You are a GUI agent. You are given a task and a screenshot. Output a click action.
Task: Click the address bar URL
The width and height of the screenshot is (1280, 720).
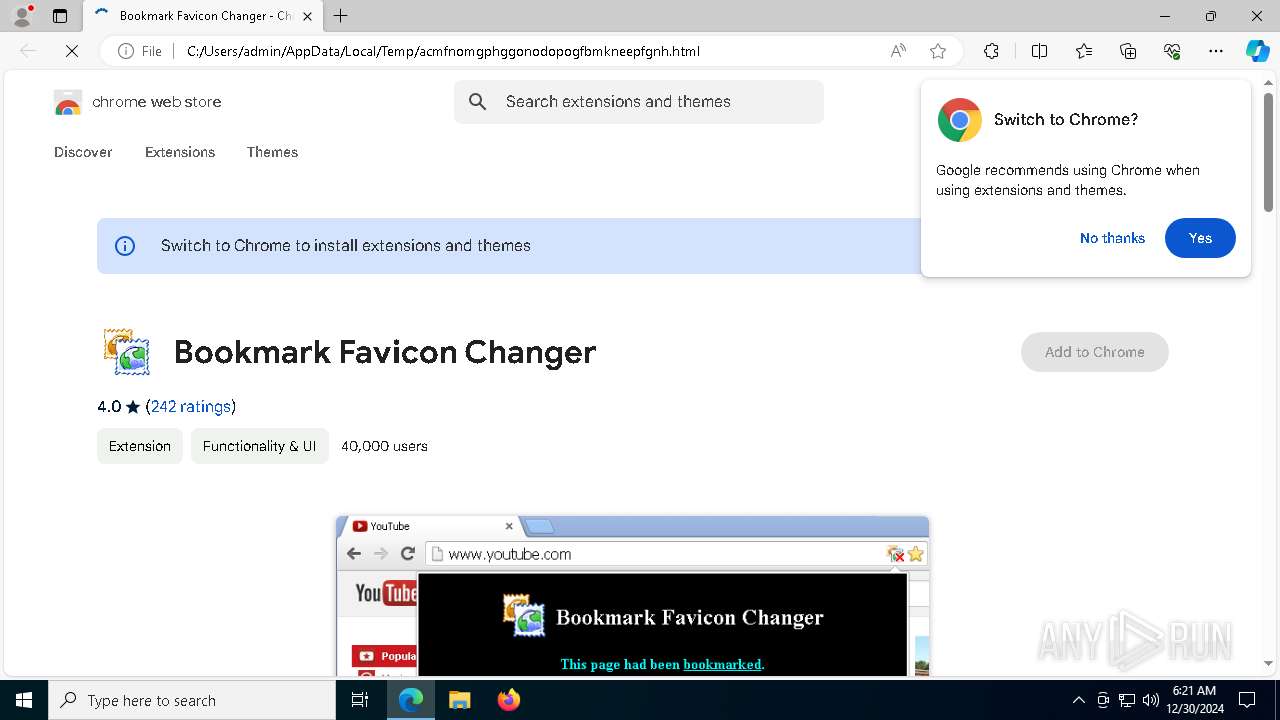(x=443, y=51)
